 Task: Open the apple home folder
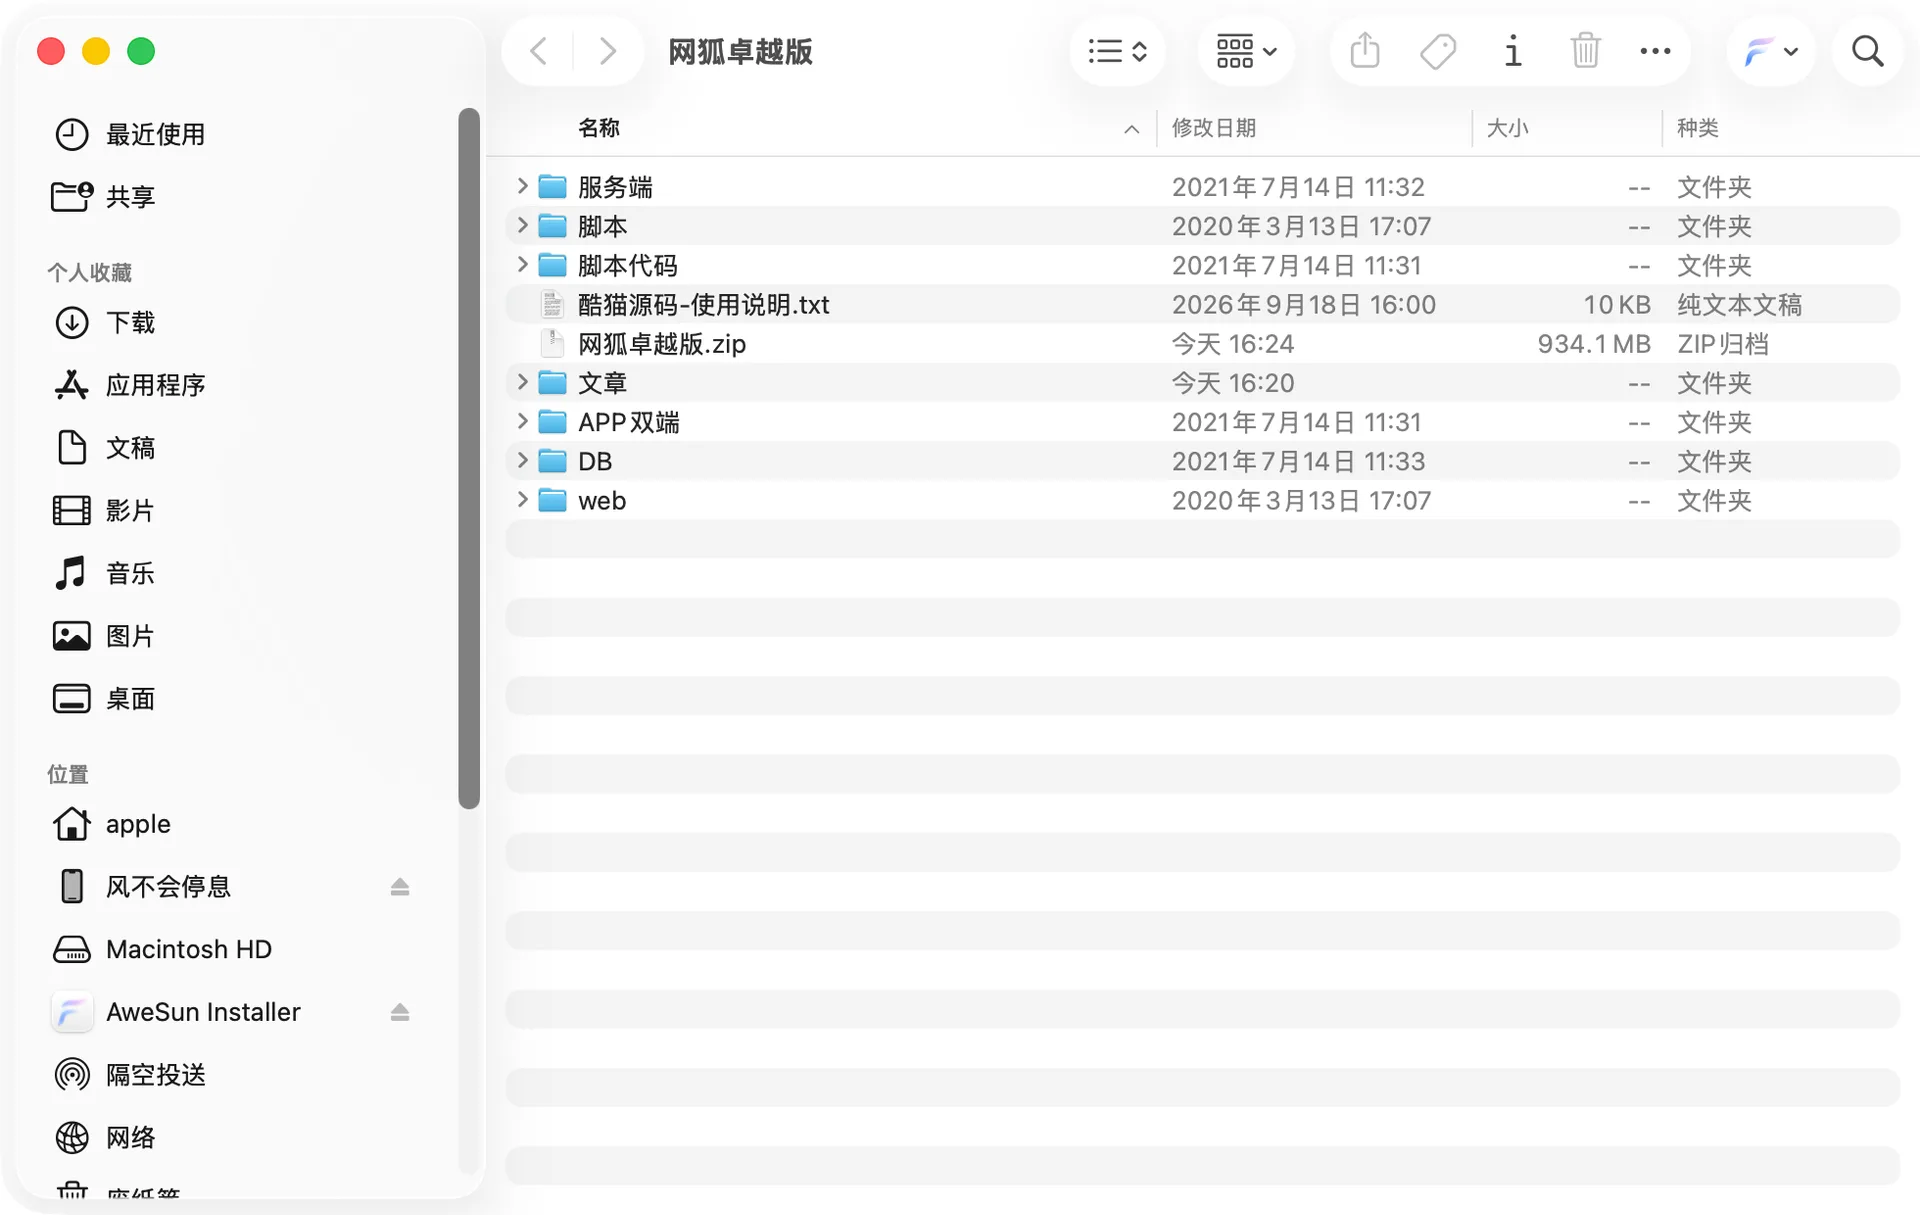(111, 824)
